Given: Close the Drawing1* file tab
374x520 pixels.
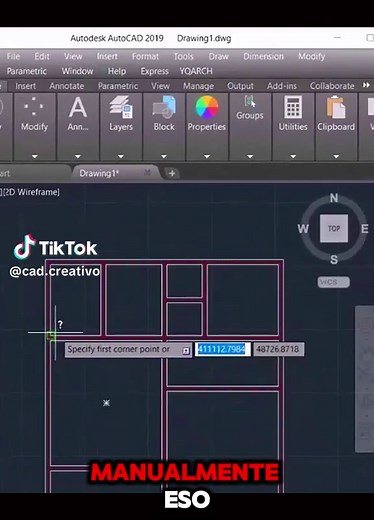Looking at the screenshot, I should point(147,172).
